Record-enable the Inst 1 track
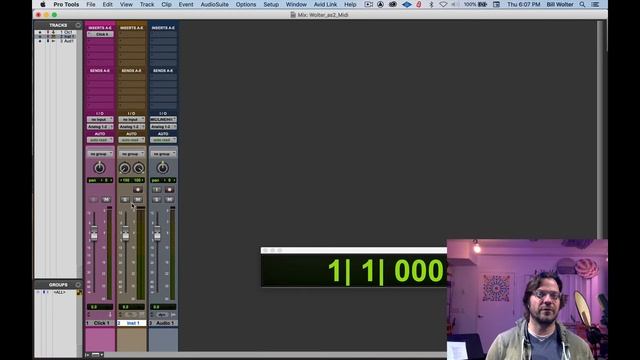The image size is (640, 360). click(138, 189)
